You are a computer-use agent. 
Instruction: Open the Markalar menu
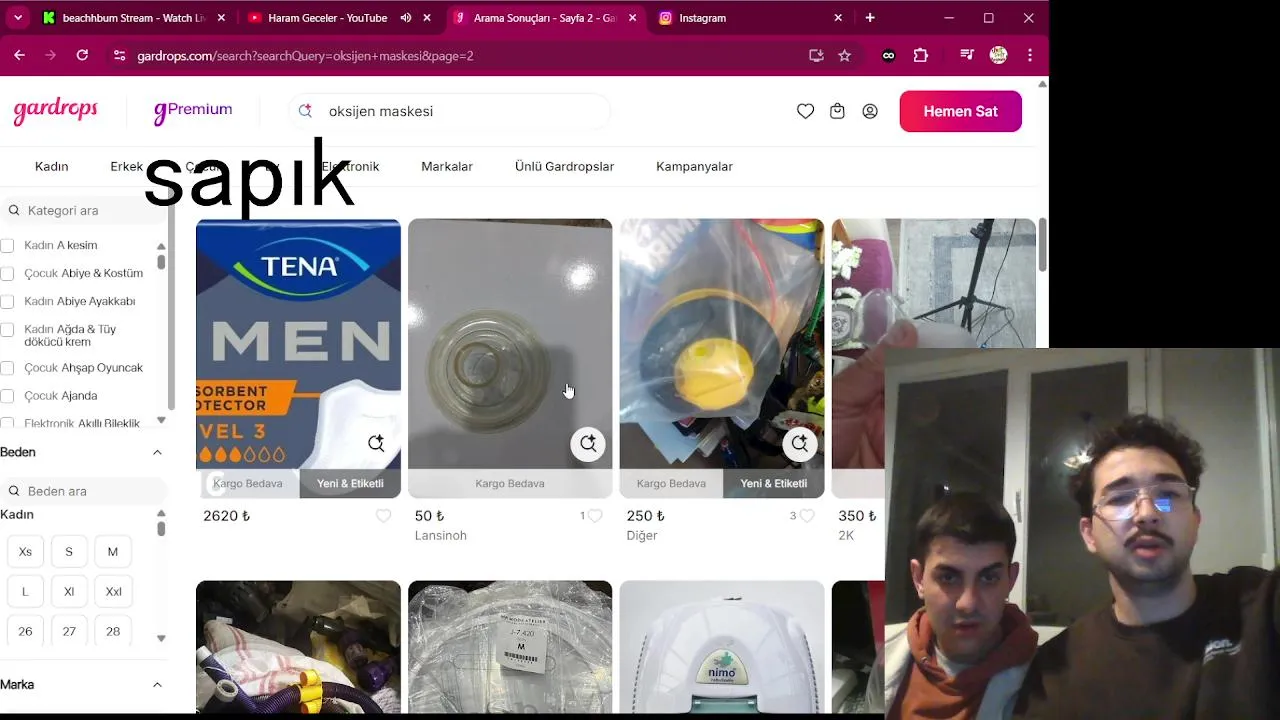447,167
